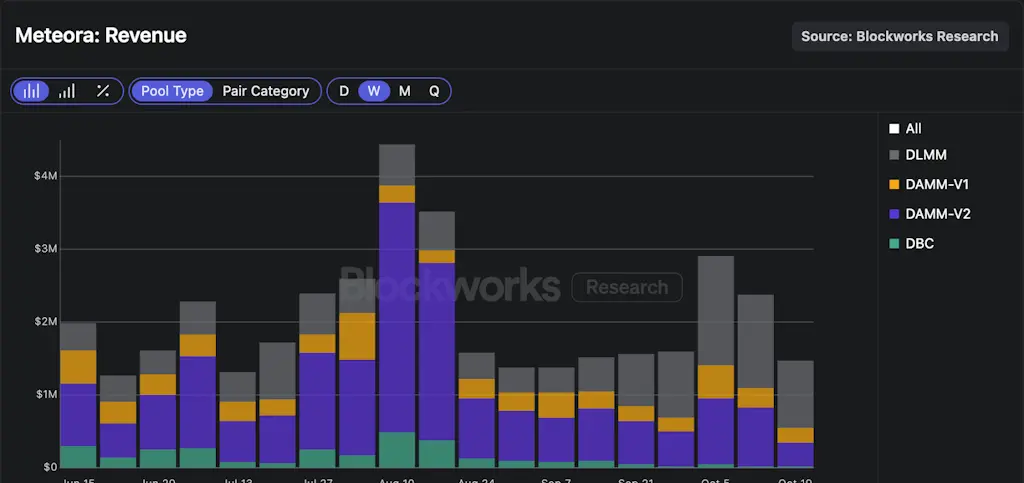Choose the Quarterly (Q) interval

click(x=434, y=91)
